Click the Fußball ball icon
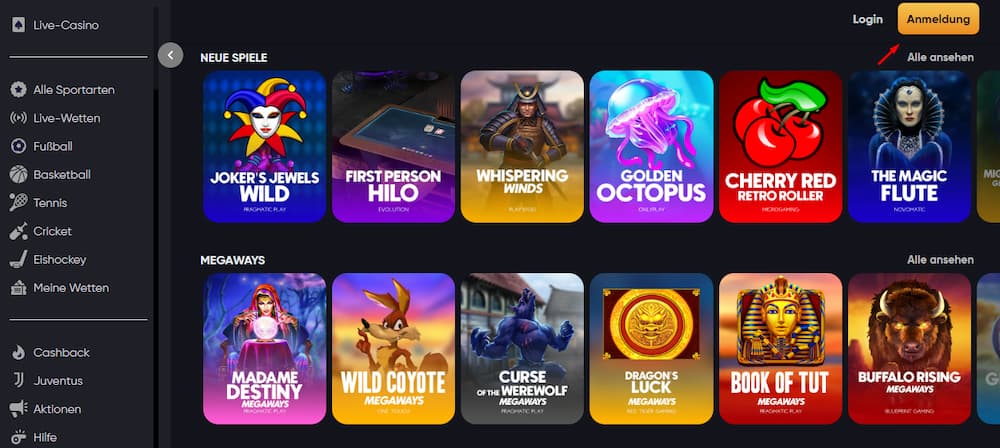Screen dimensions: 1000x448 [x=18, y=146]
